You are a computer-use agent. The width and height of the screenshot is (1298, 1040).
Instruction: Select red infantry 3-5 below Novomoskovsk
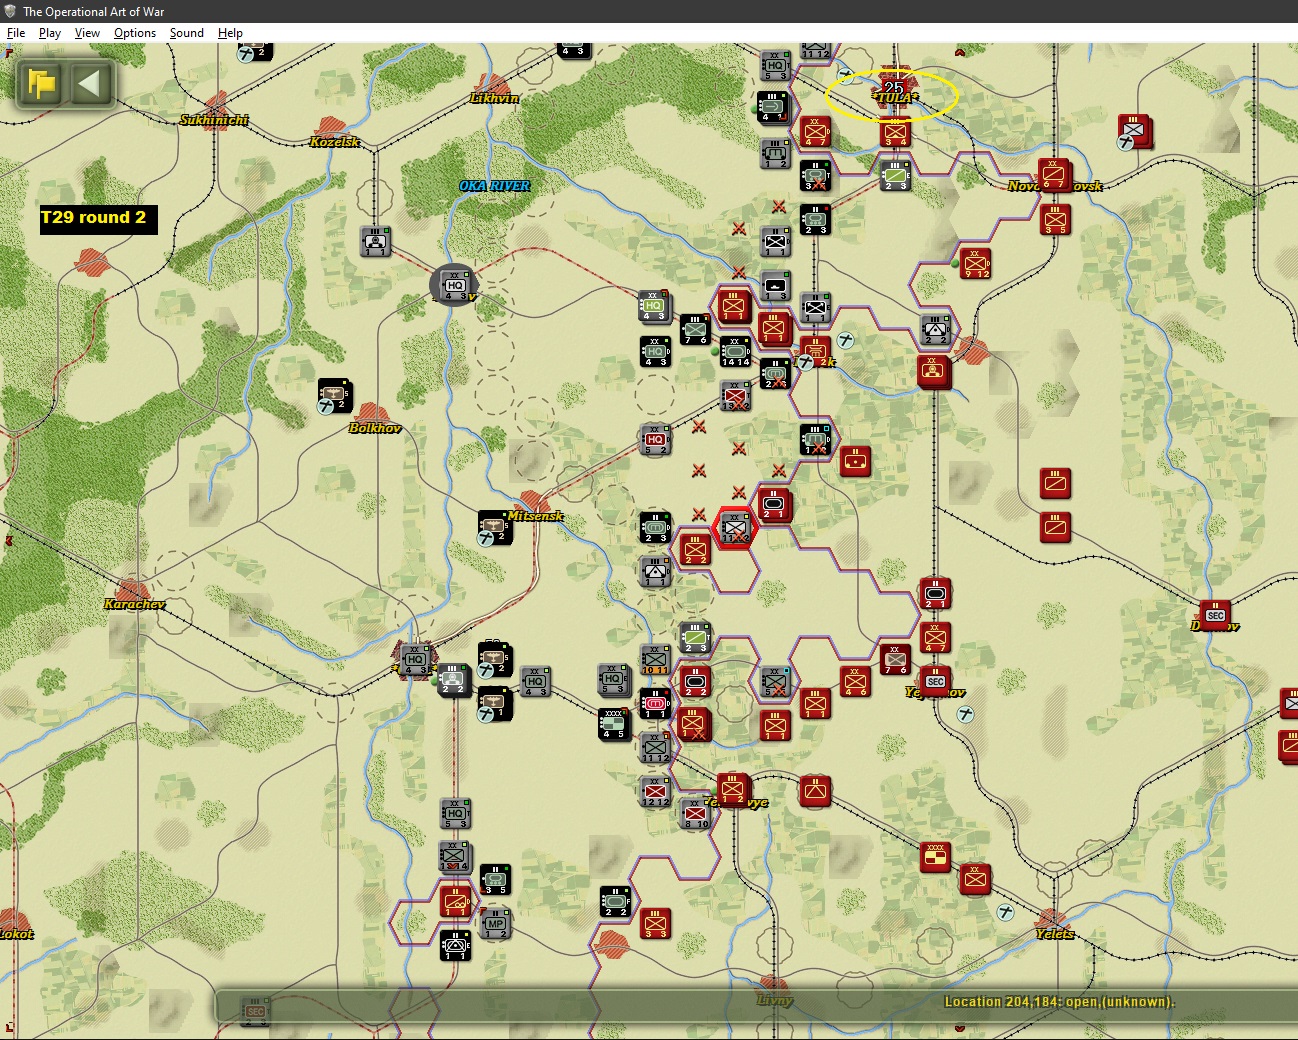[x=1055, y=219]
